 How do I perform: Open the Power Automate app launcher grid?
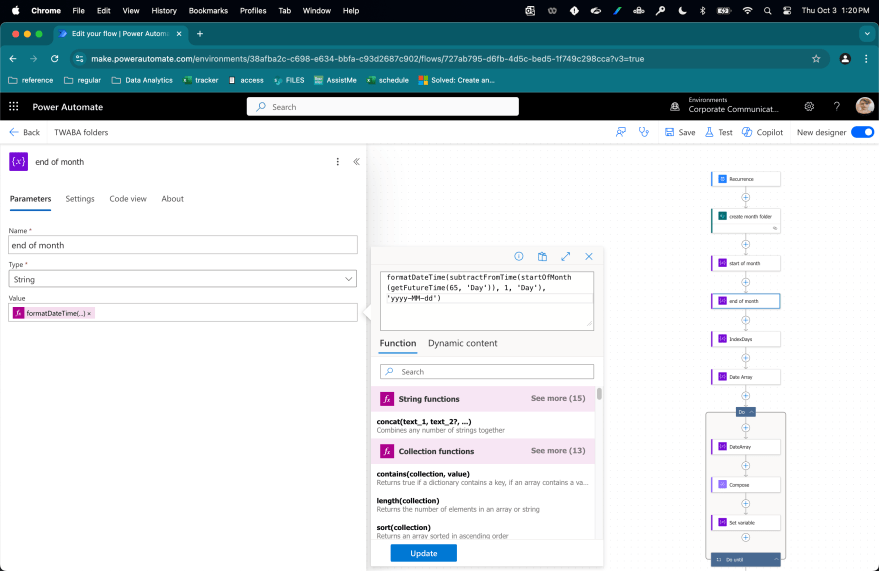click(14, 107)
